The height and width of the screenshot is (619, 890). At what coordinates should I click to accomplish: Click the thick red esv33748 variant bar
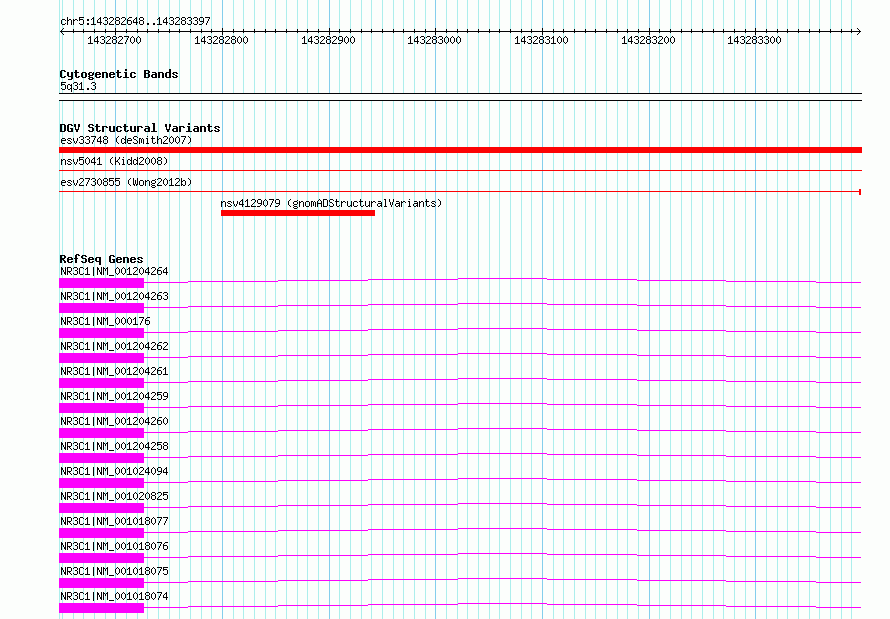(460, 150)
